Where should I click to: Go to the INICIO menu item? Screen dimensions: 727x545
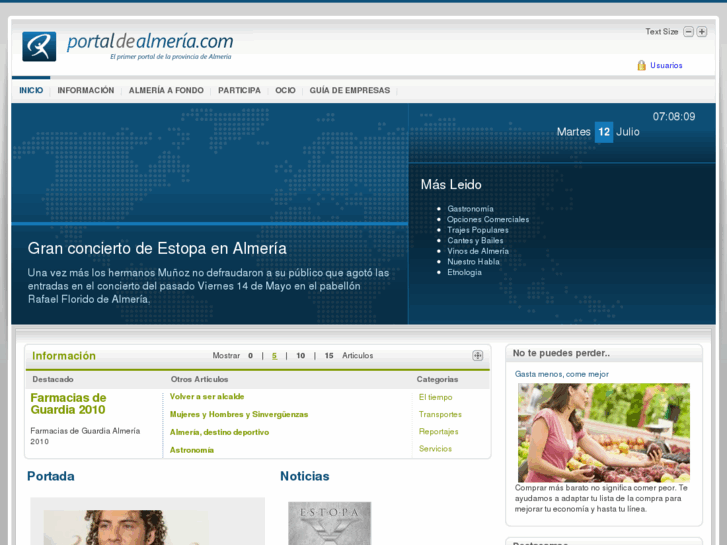(x=31, y=90)
